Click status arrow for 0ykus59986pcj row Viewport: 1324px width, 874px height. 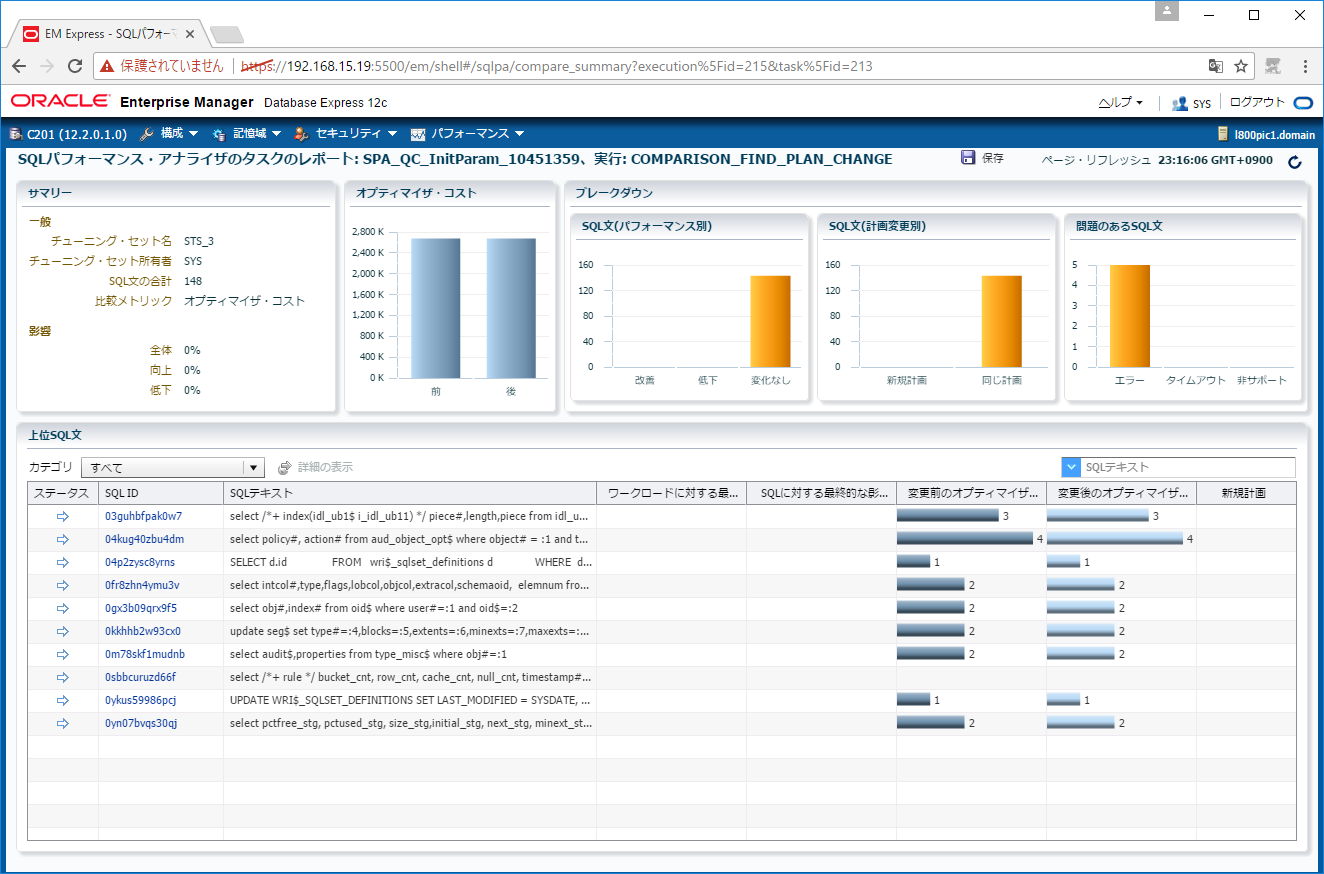63,700
